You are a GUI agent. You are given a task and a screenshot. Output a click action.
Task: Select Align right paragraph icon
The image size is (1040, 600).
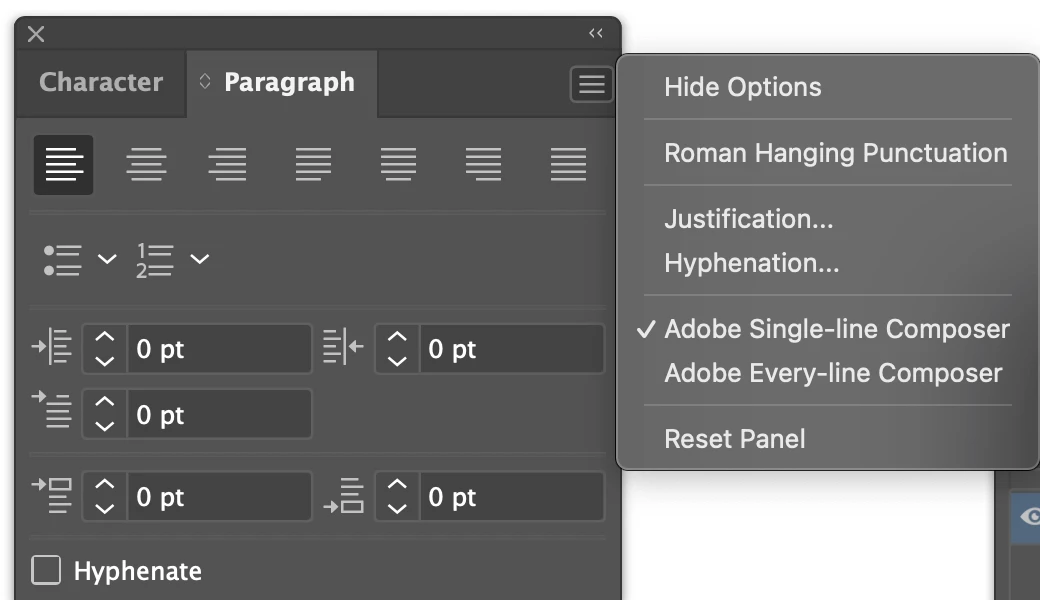click(228, 164)
